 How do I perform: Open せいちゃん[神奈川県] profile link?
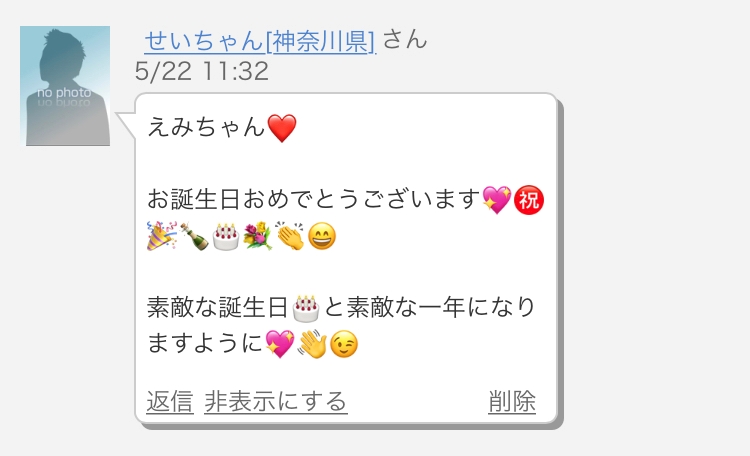click(x=260, y=41)
